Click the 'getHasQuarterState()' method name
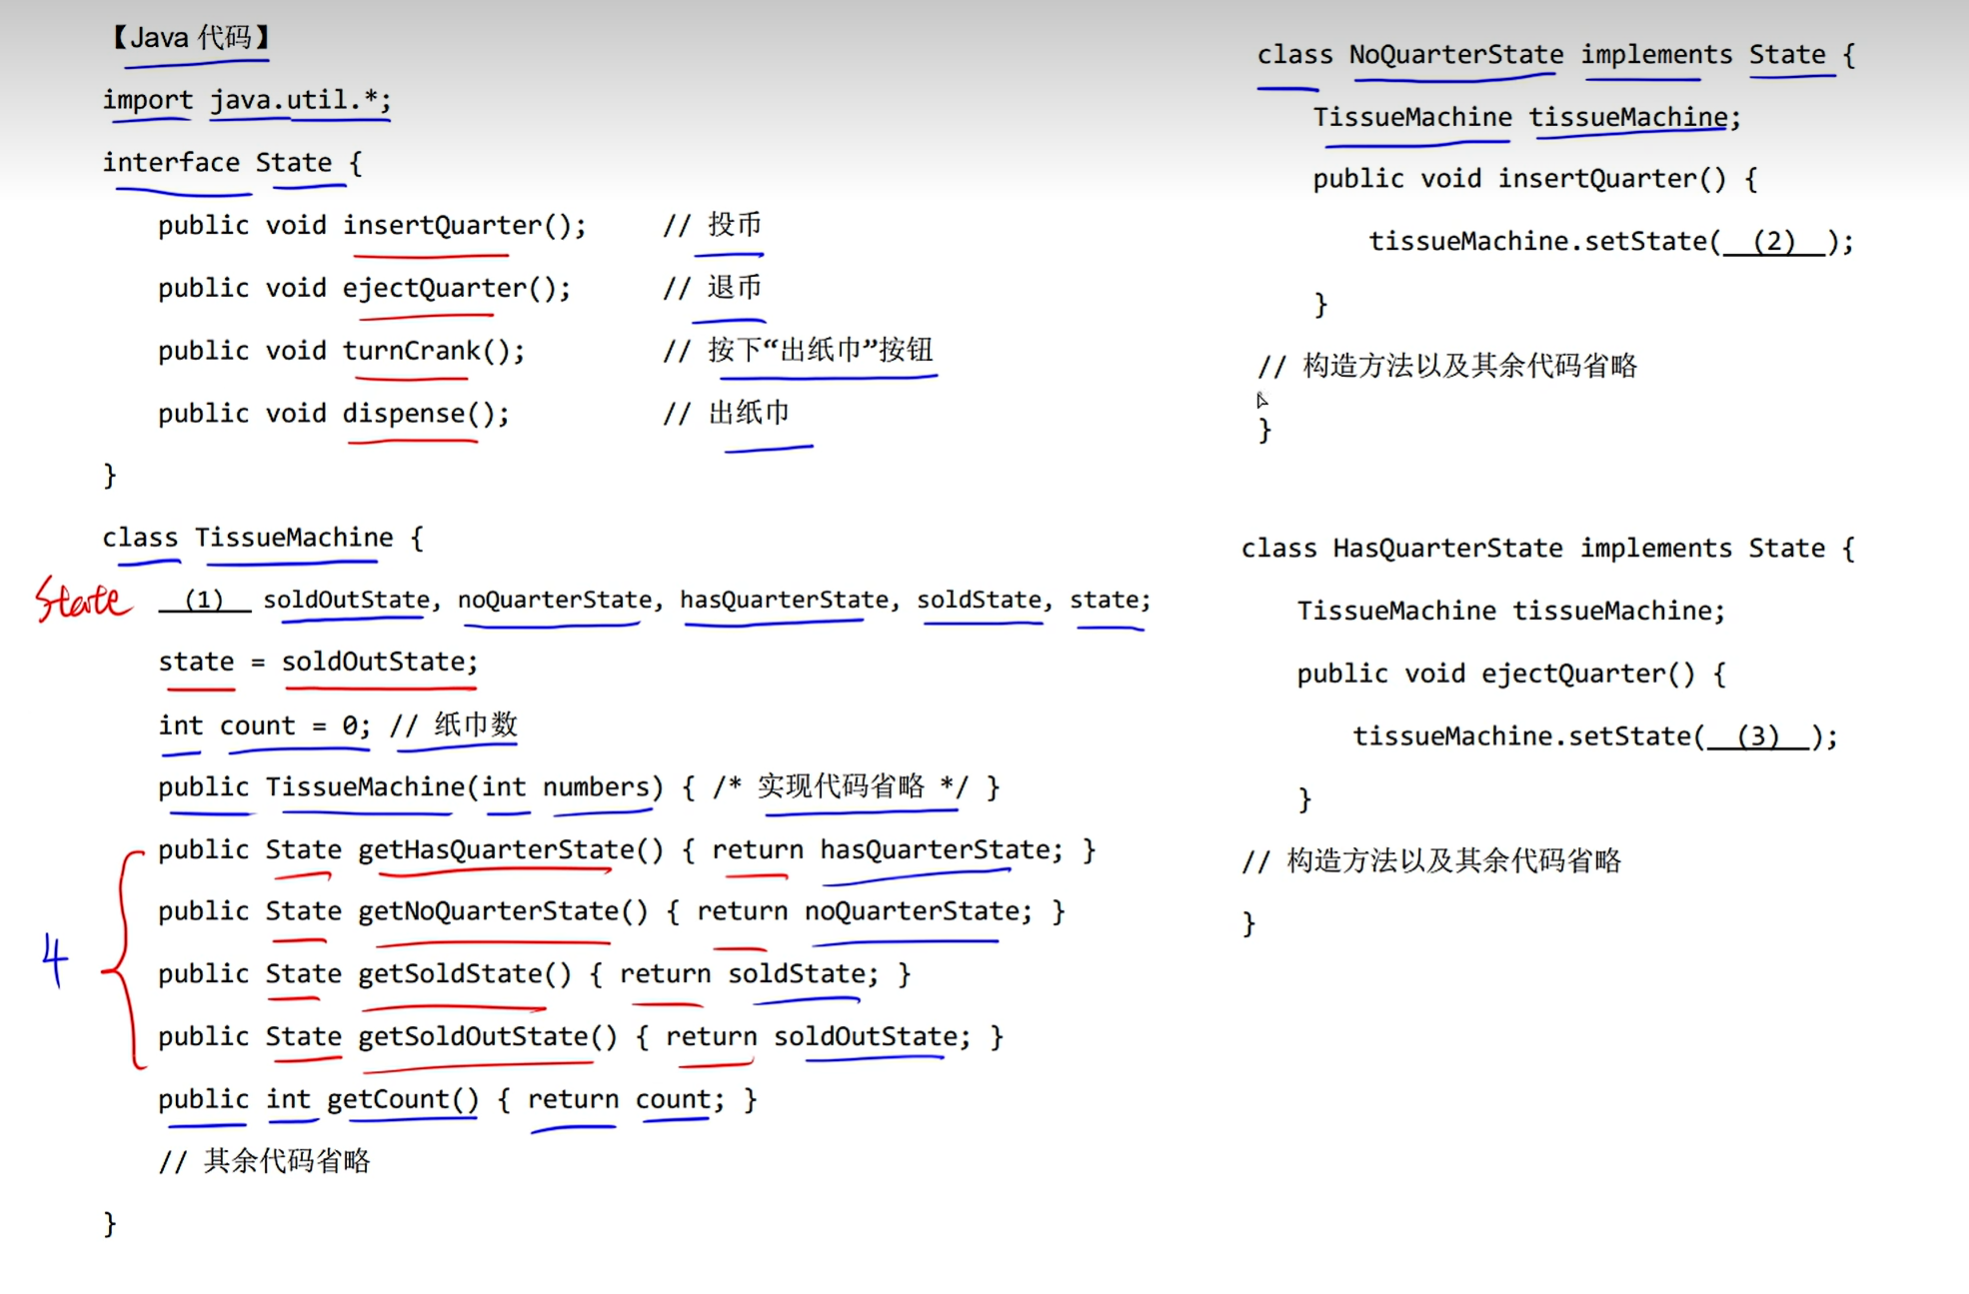This screenshot has width=1969, height=1294. 511,850
